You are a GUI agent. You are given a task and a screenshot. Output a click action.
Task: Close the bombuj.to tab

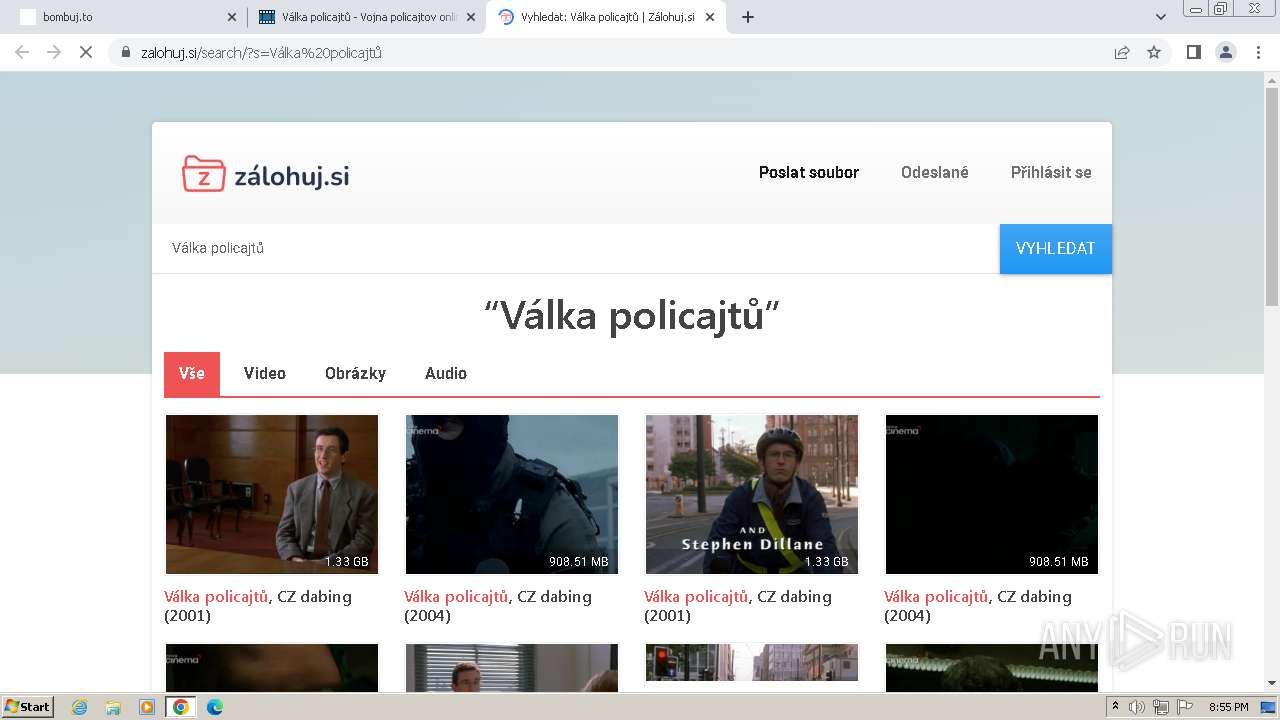click(232, 17)
